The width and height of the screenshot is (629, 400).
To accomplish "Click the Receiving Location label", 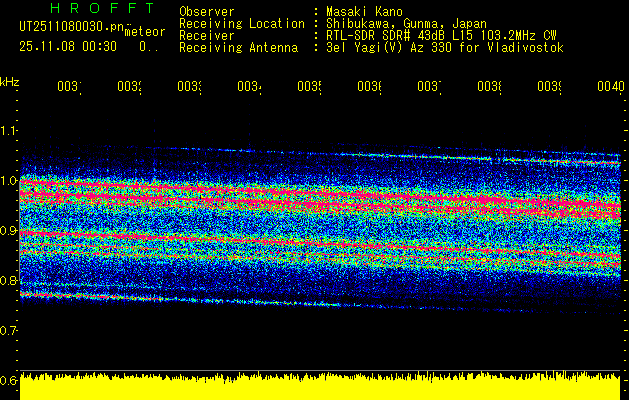I will (242, 24).
